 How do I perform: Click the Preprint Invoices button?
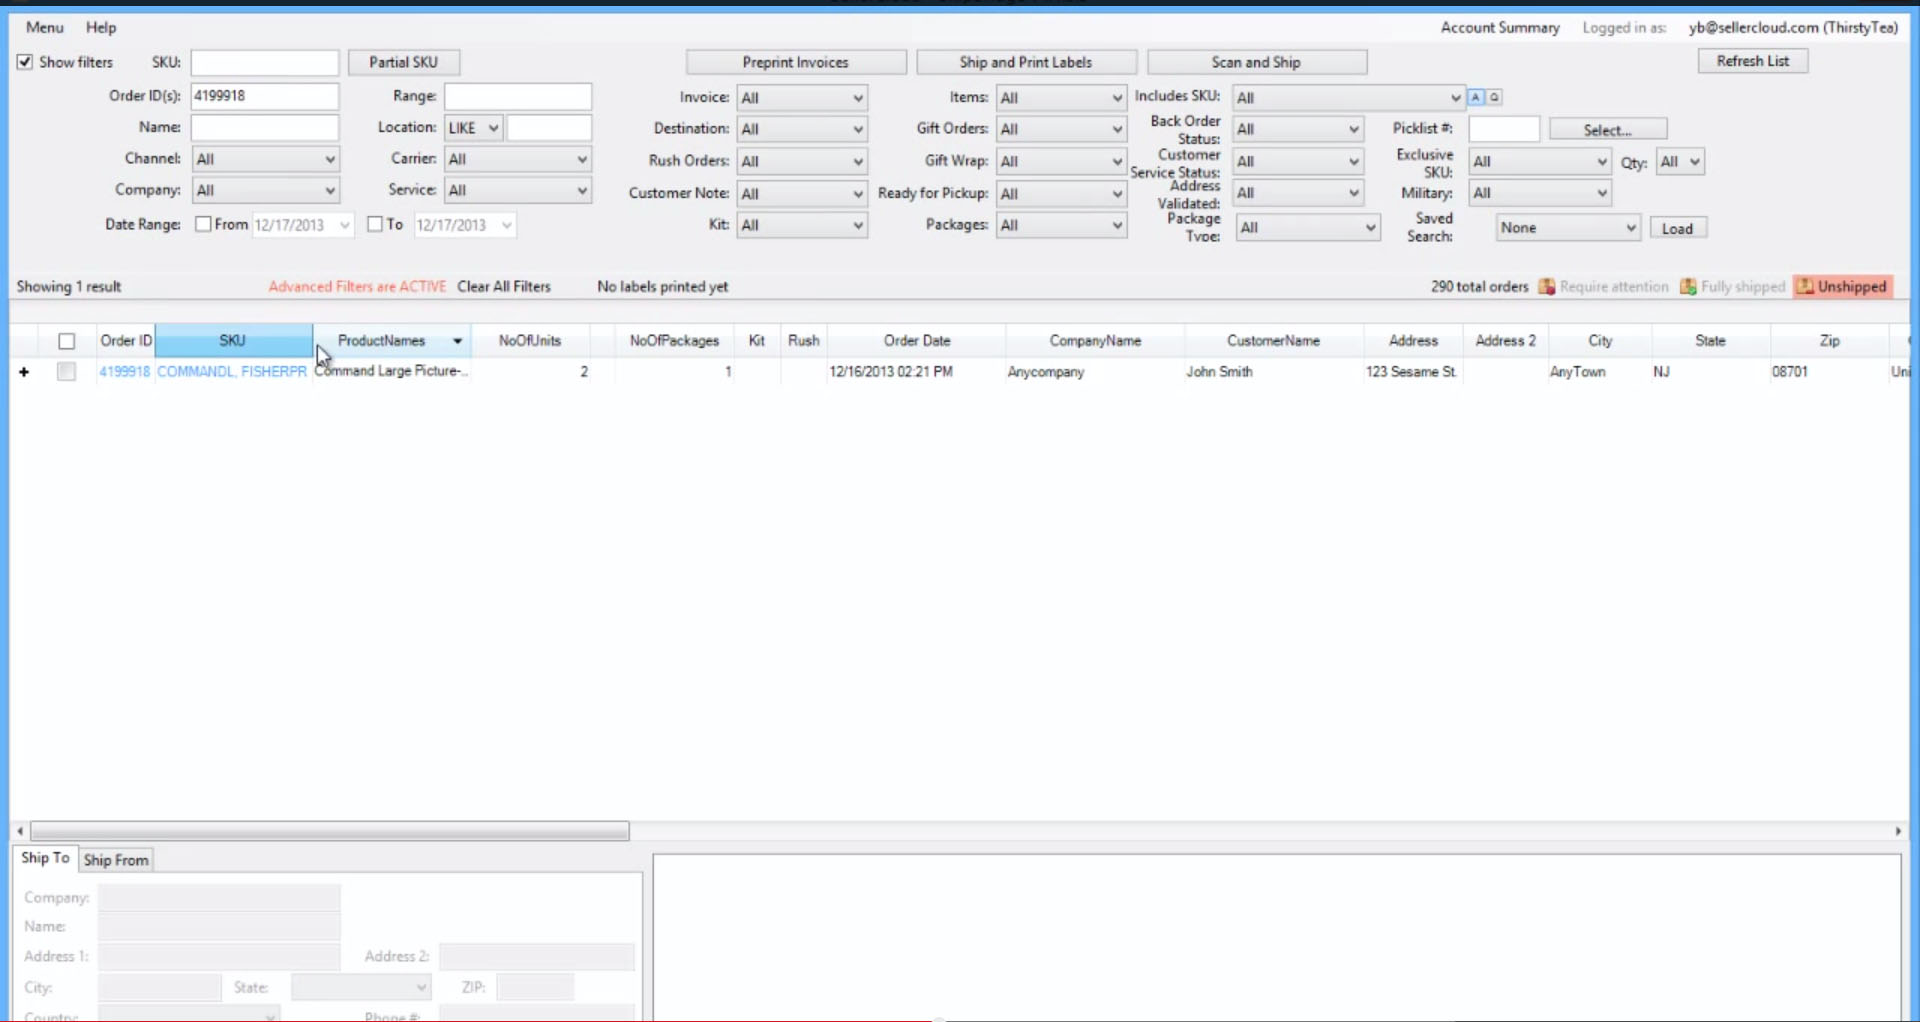pos(796,62)
